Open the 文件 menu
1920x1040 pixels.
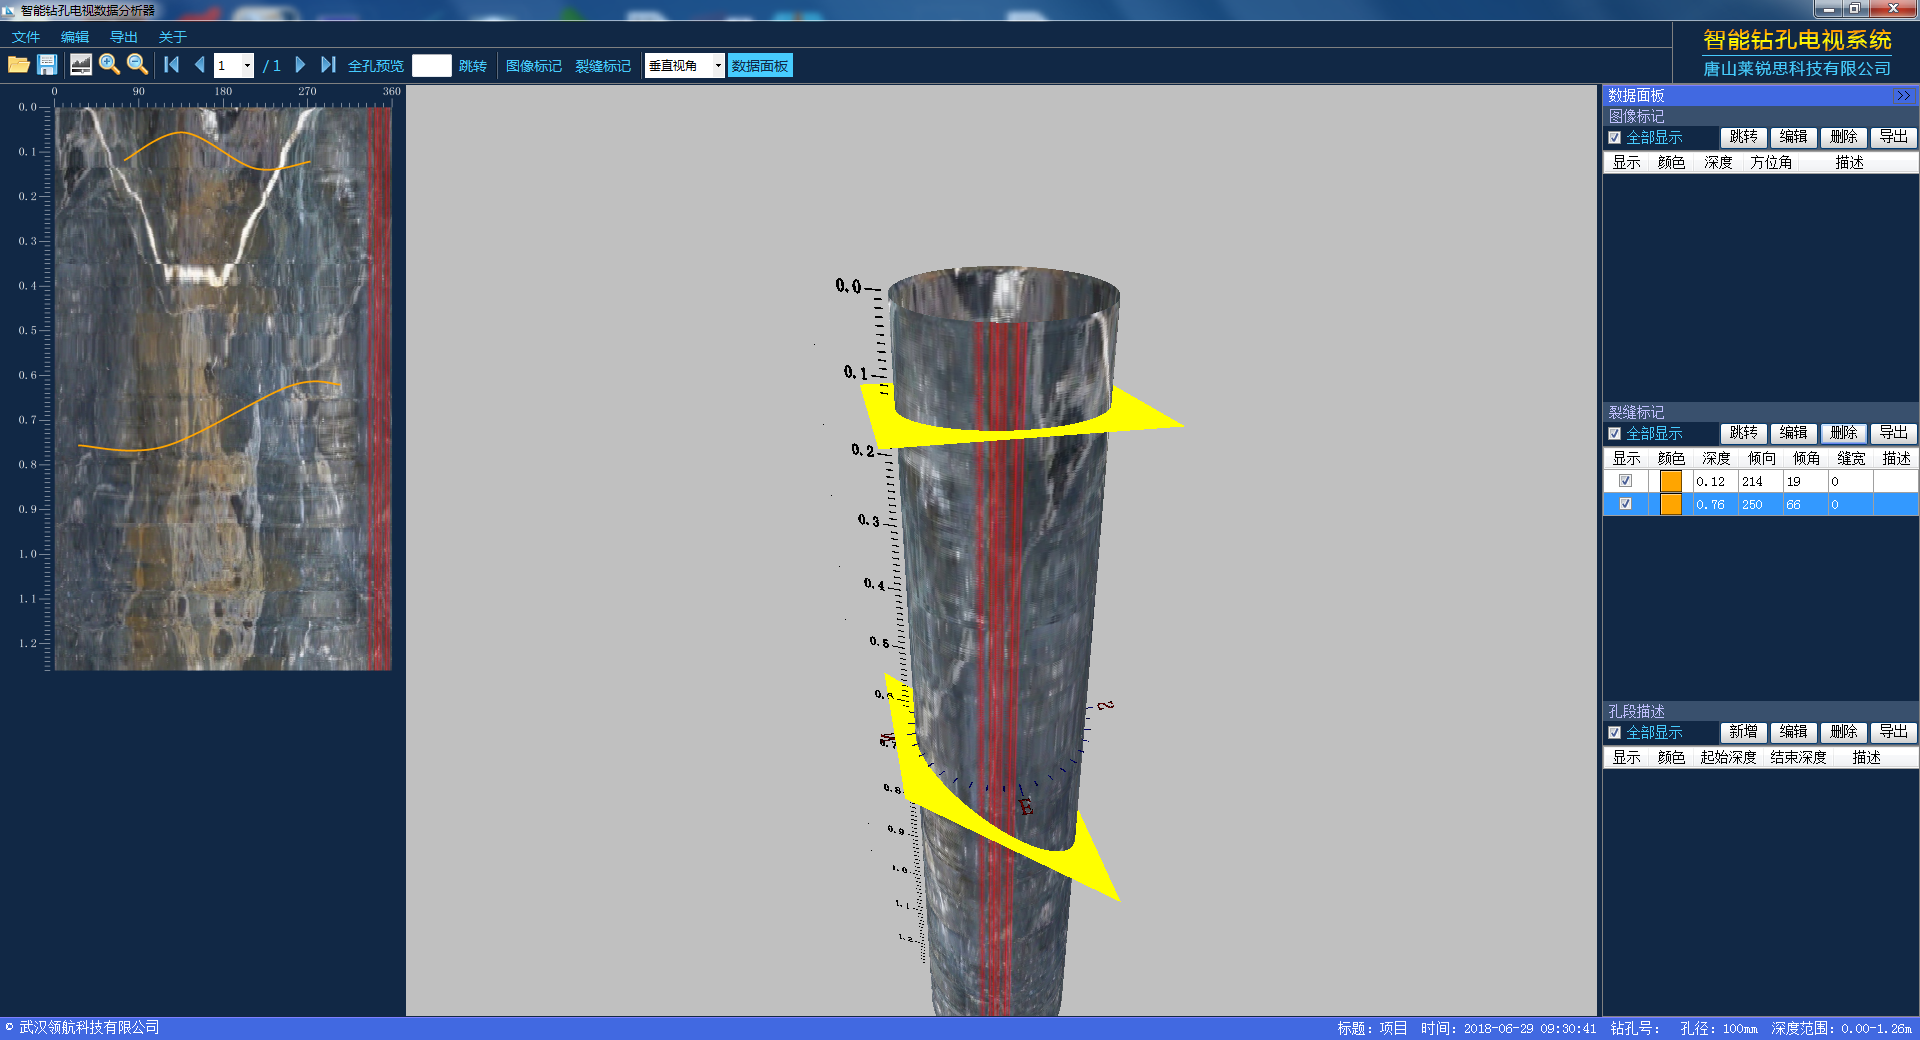(26, 37)
